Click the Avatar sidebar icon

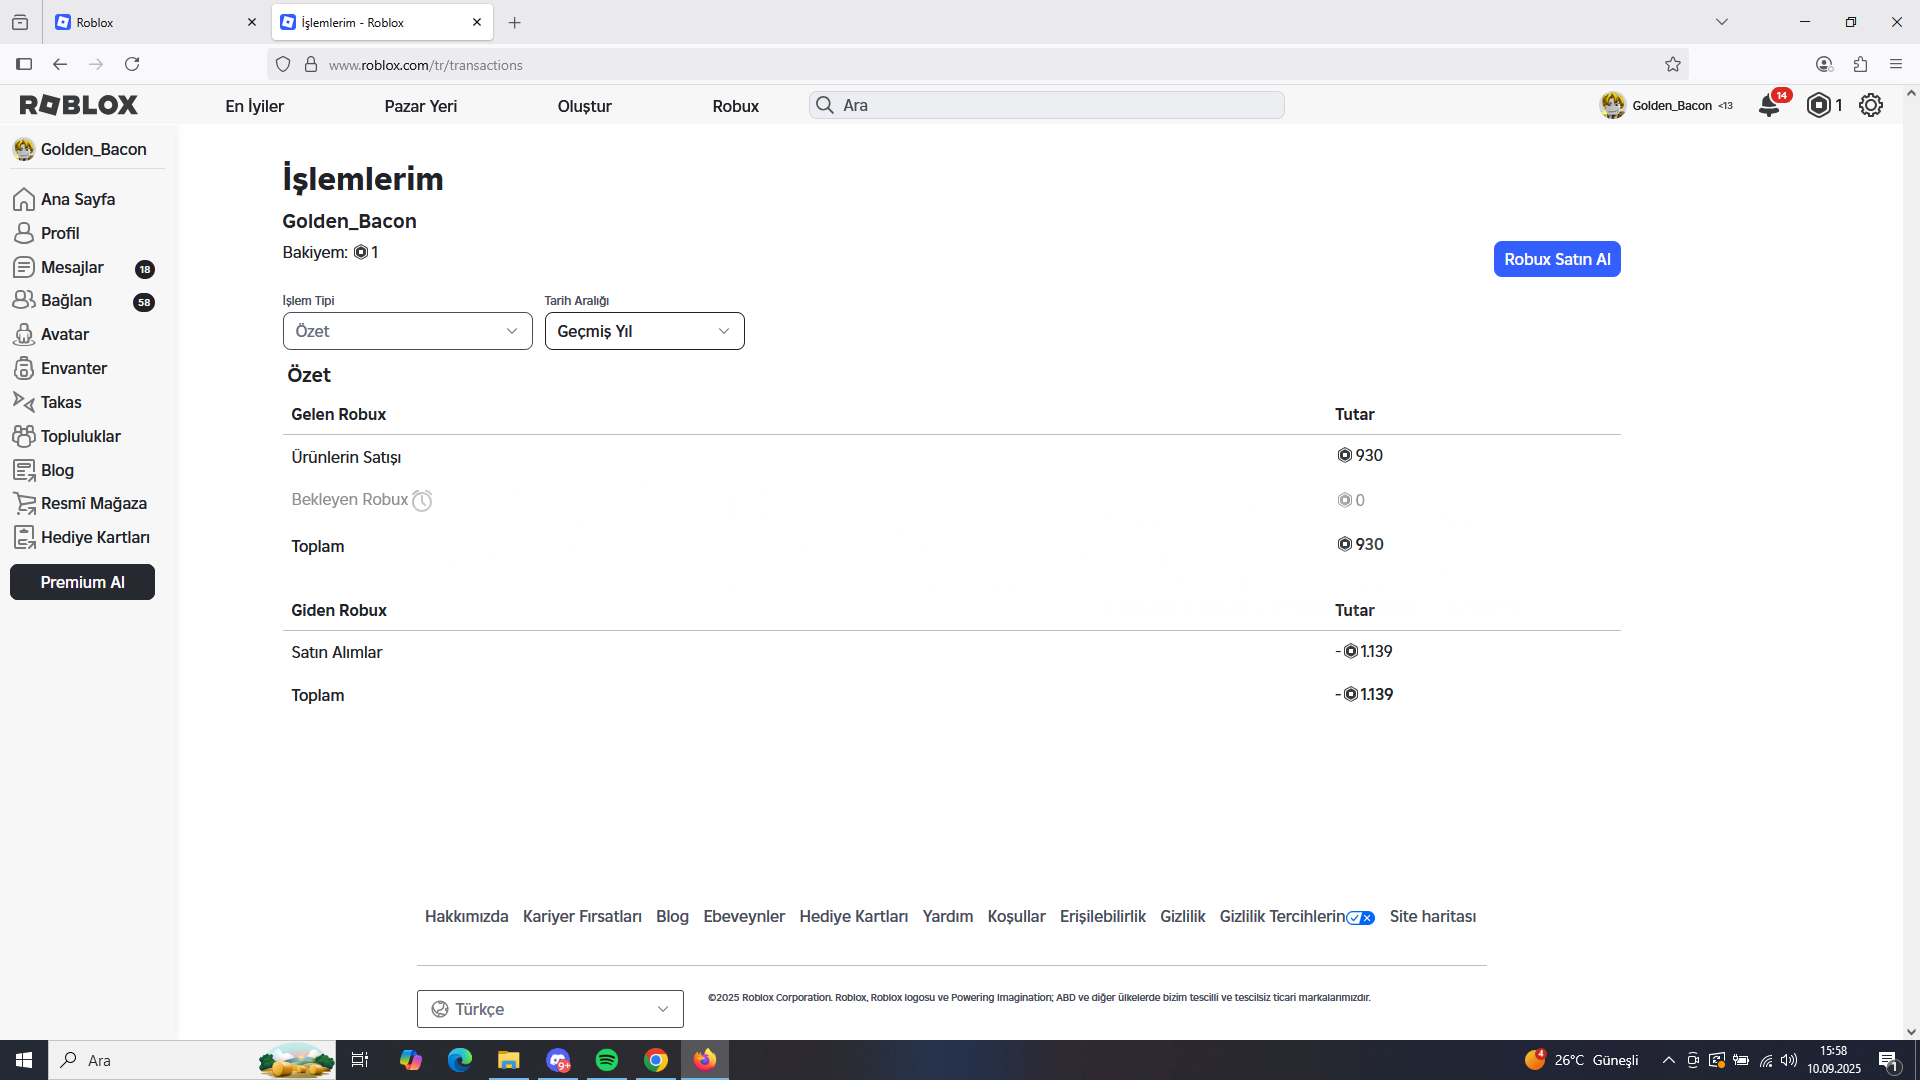tap(24, 334)
